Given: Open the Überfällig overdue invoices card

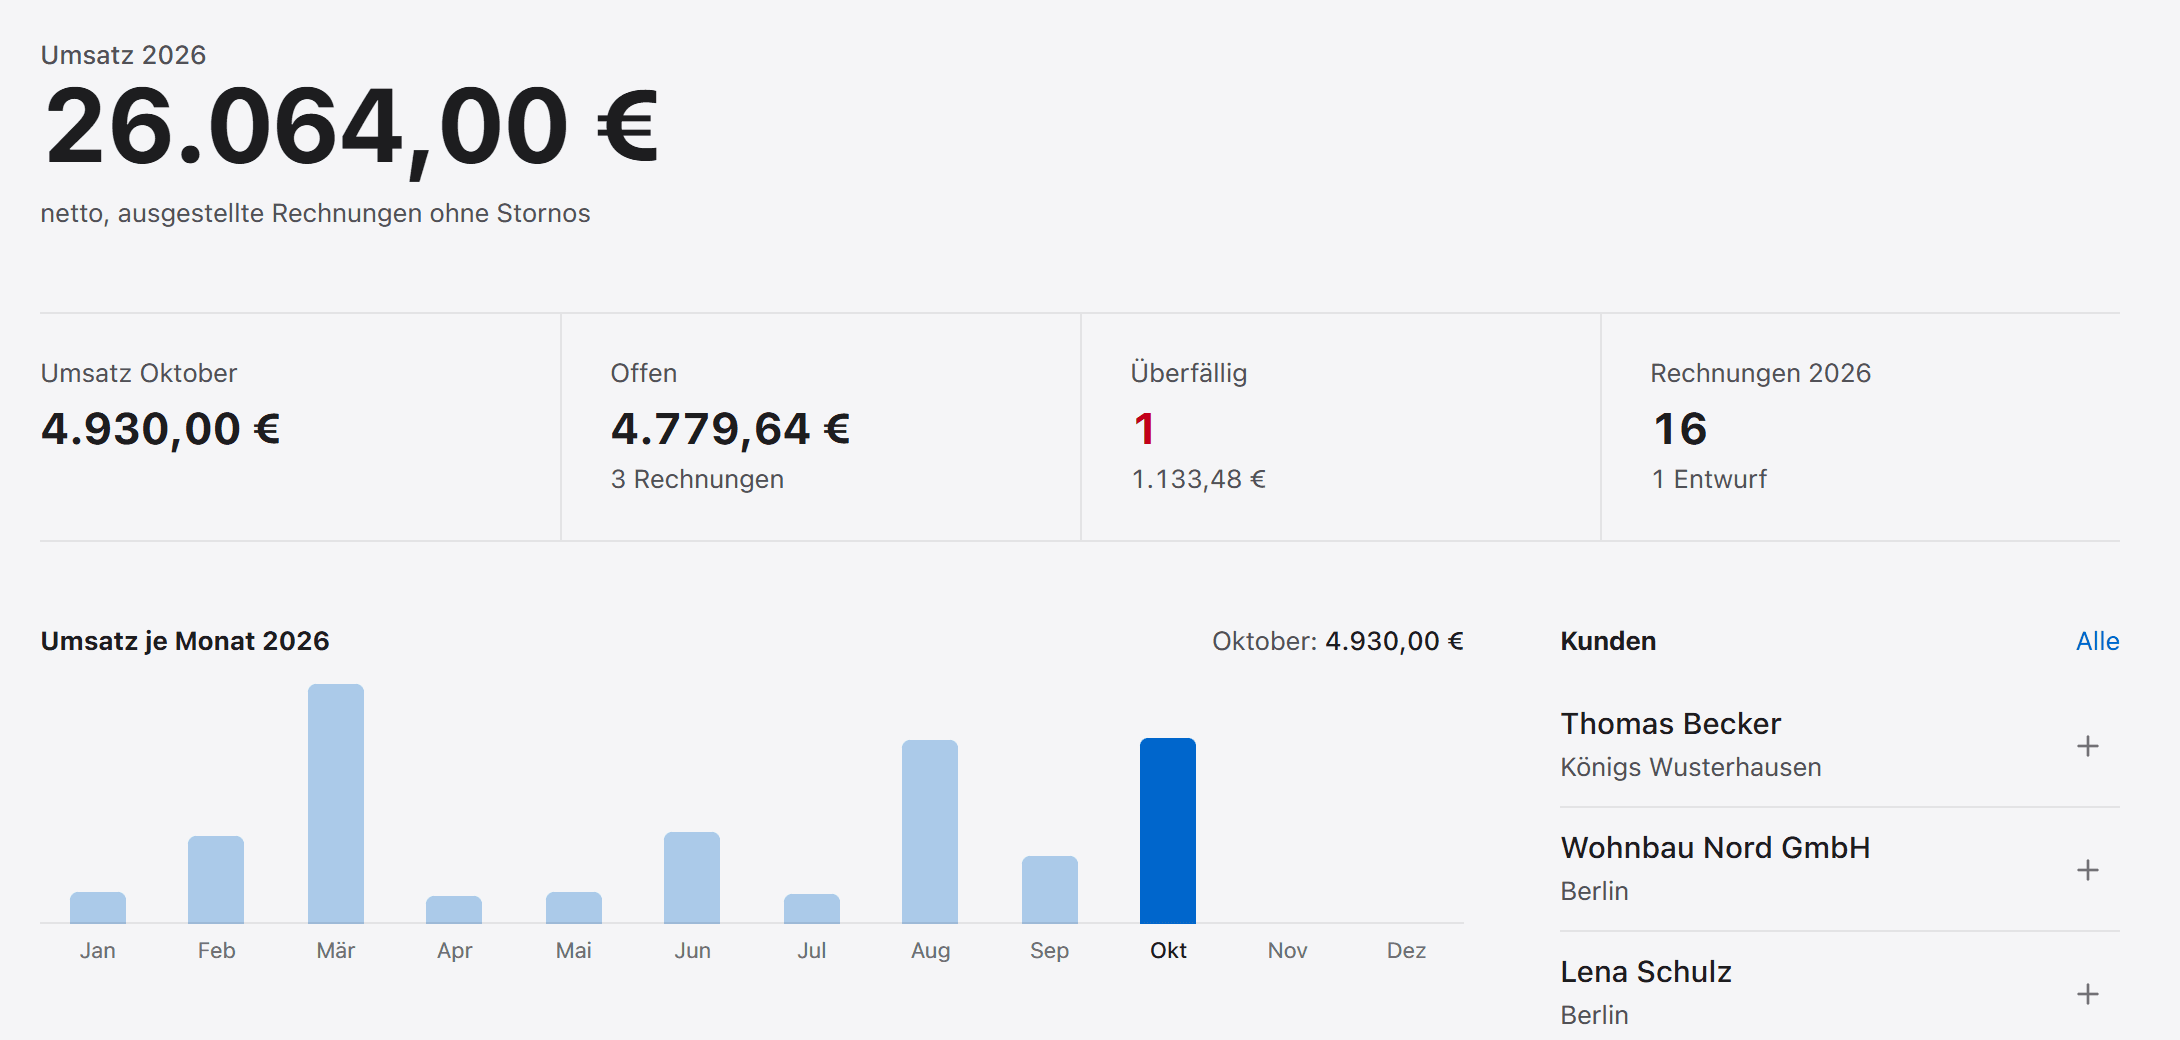Looking at the screenshot, I should (1340, 427).
